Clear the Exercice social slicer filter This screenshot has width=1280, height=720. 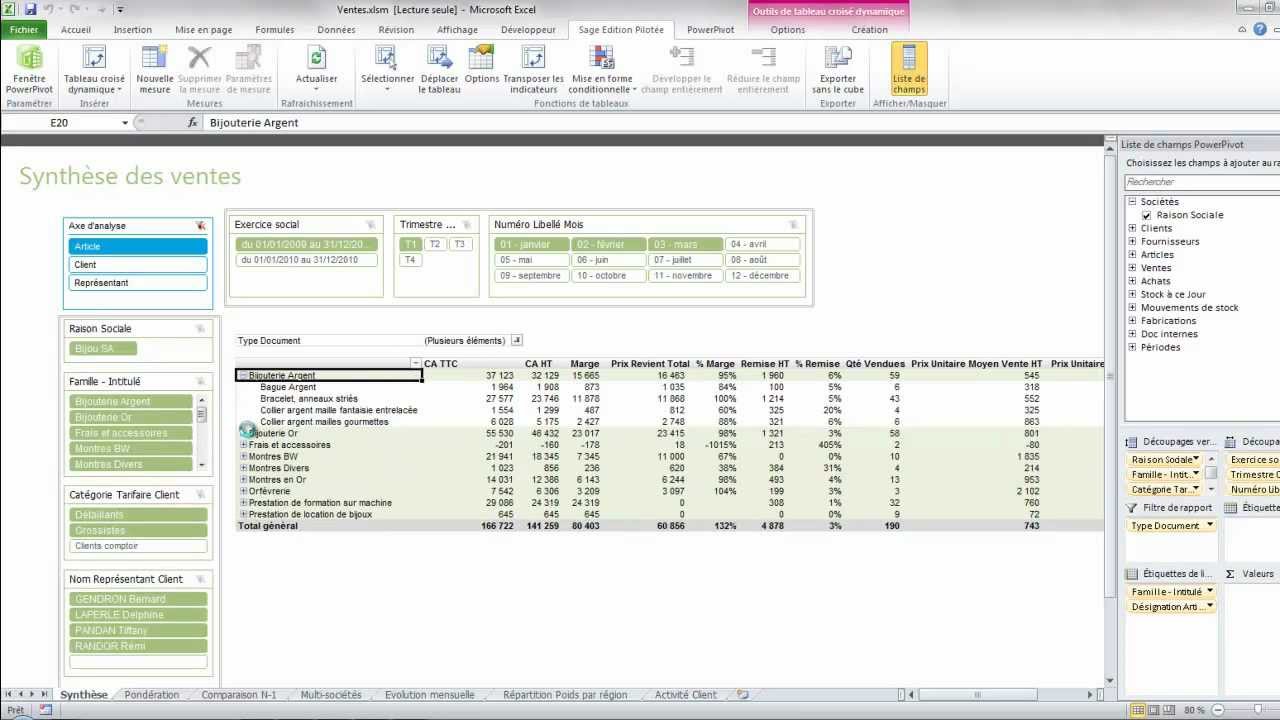coord(371,225)
